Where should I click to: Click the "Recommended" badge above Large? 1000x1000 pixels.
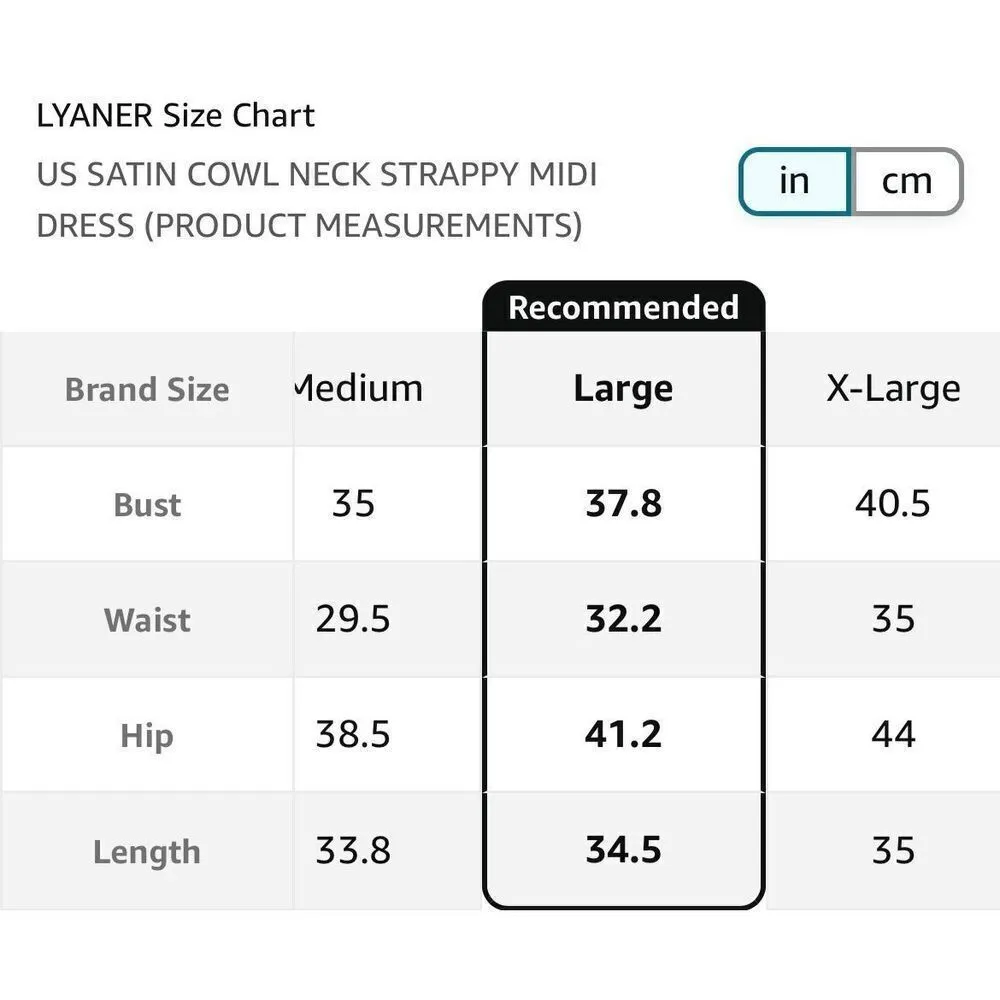coord(623,308)
